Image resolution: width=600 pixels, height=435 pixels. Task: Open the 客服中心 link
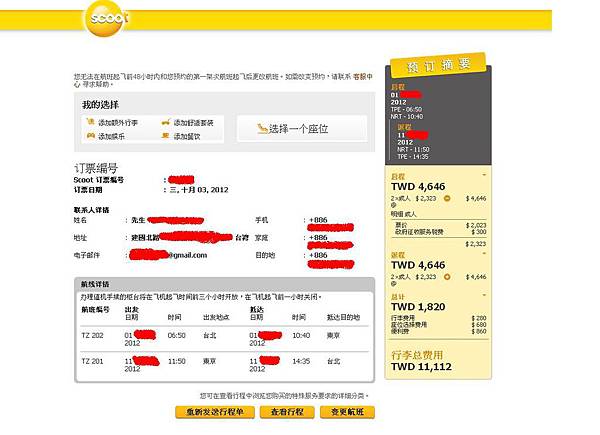pyautogui.click(x=362, y=77)
